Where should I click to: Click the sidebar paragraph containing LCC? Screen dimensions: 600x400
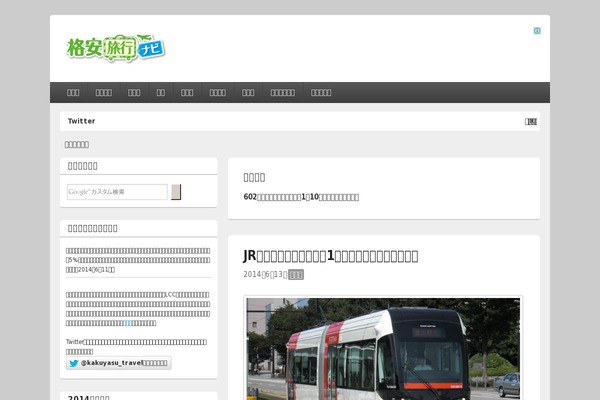(138, 309)
